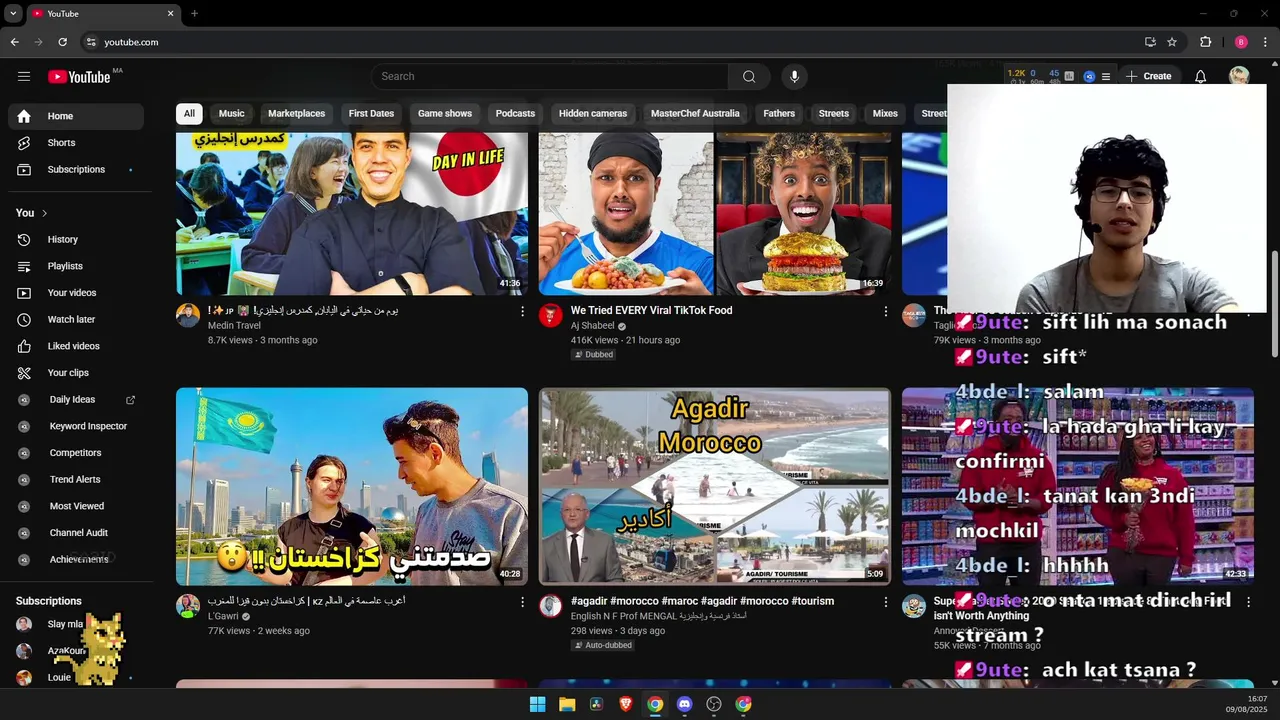Open Subscriptions in sidebar
Viewport: 1280px width, 720px height.
point(76,169)
